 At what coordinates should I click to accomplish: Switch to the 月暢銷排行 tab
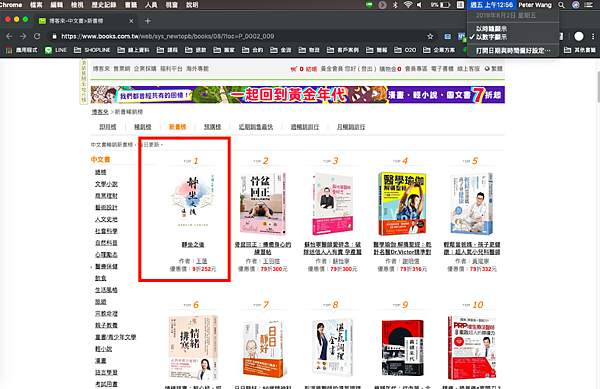click(x=351, y=127)
